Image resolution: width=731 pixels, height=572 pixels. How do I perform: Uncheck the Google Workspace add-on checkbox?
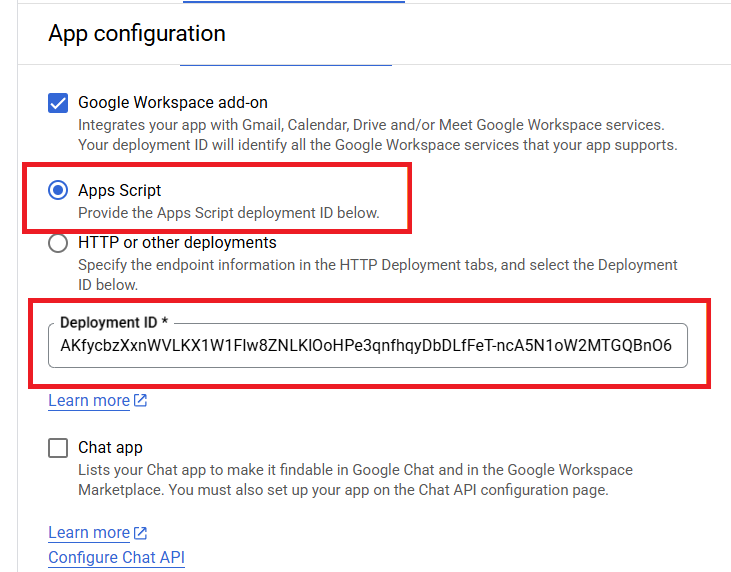[x=58, y=103]
